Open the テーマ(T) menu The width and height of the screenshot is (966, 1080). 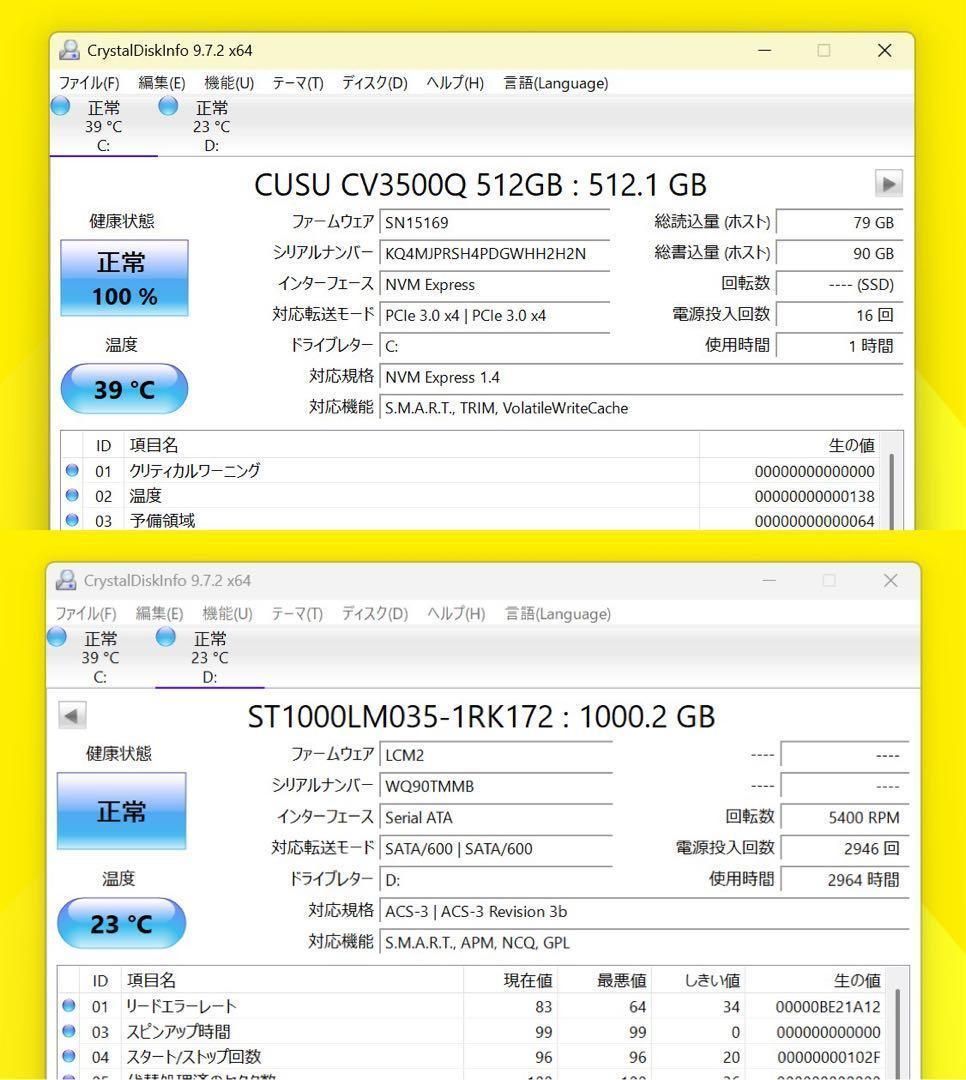tap(296, 83)
